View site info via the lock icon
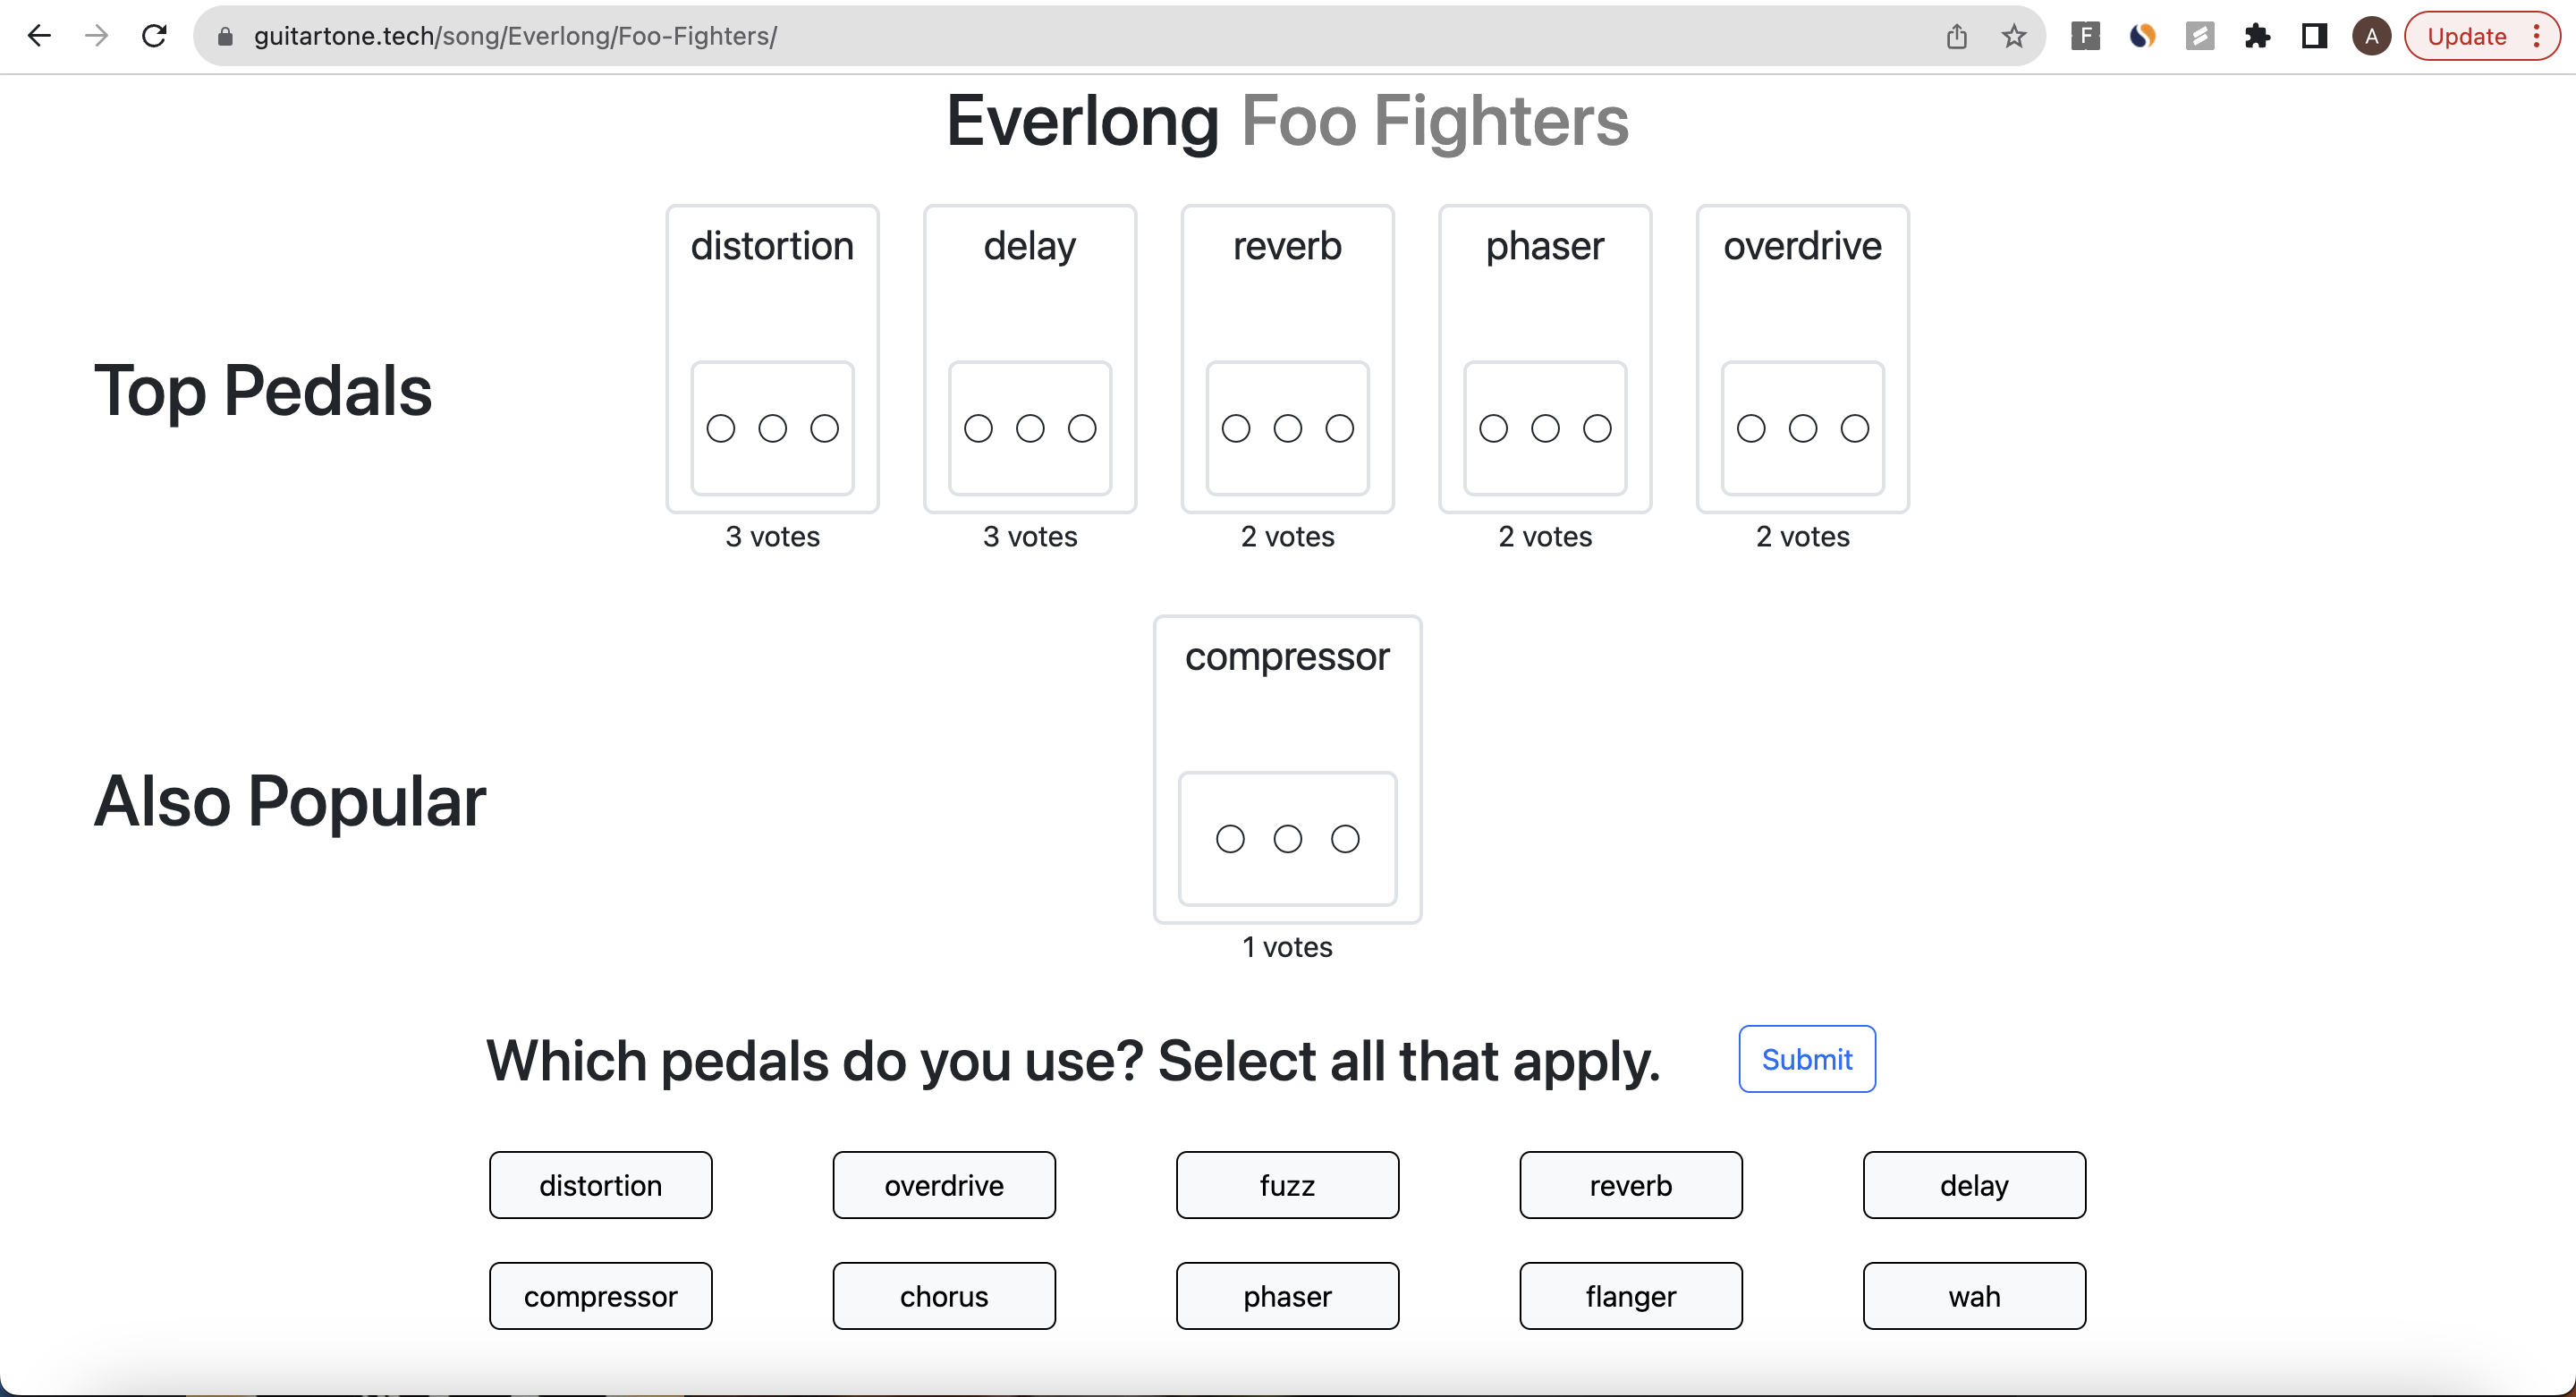2576x1397 pixels. 225,36
